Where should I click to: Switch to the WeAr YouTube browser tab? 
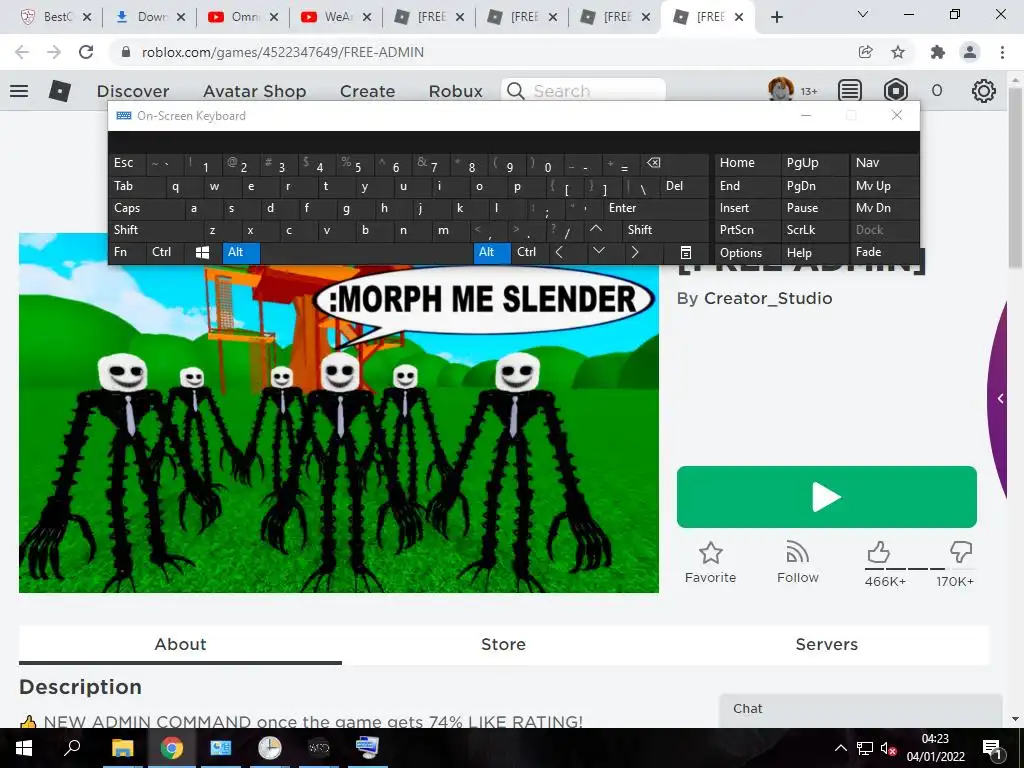click(336, 18)
